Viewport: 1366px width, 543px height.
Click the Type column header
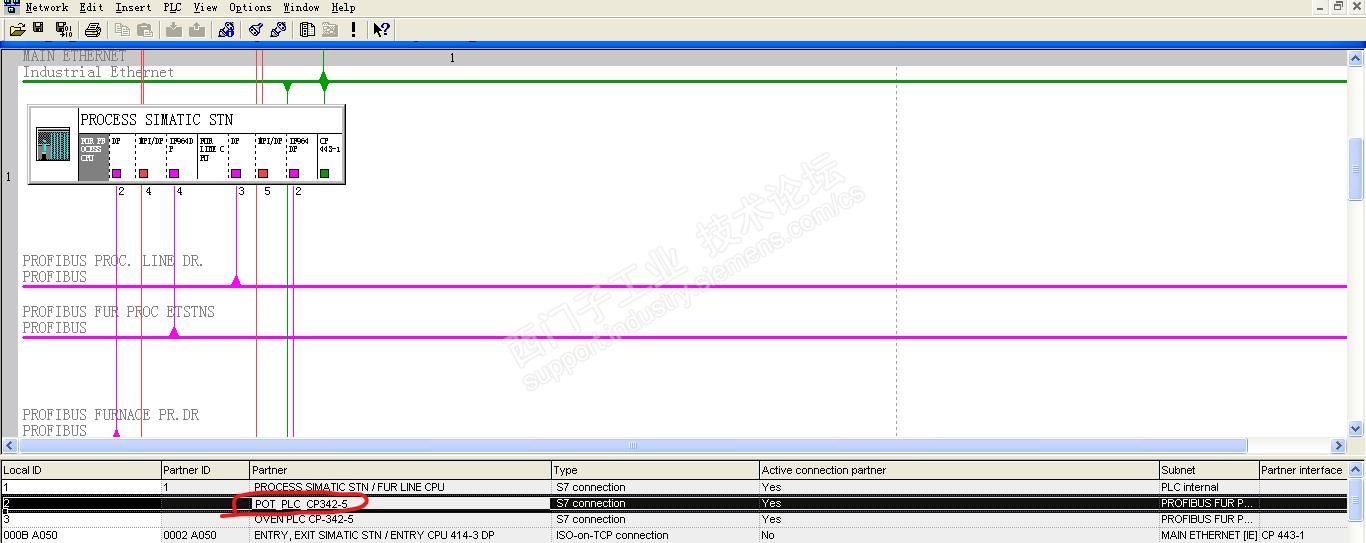[x=655, y=470]
